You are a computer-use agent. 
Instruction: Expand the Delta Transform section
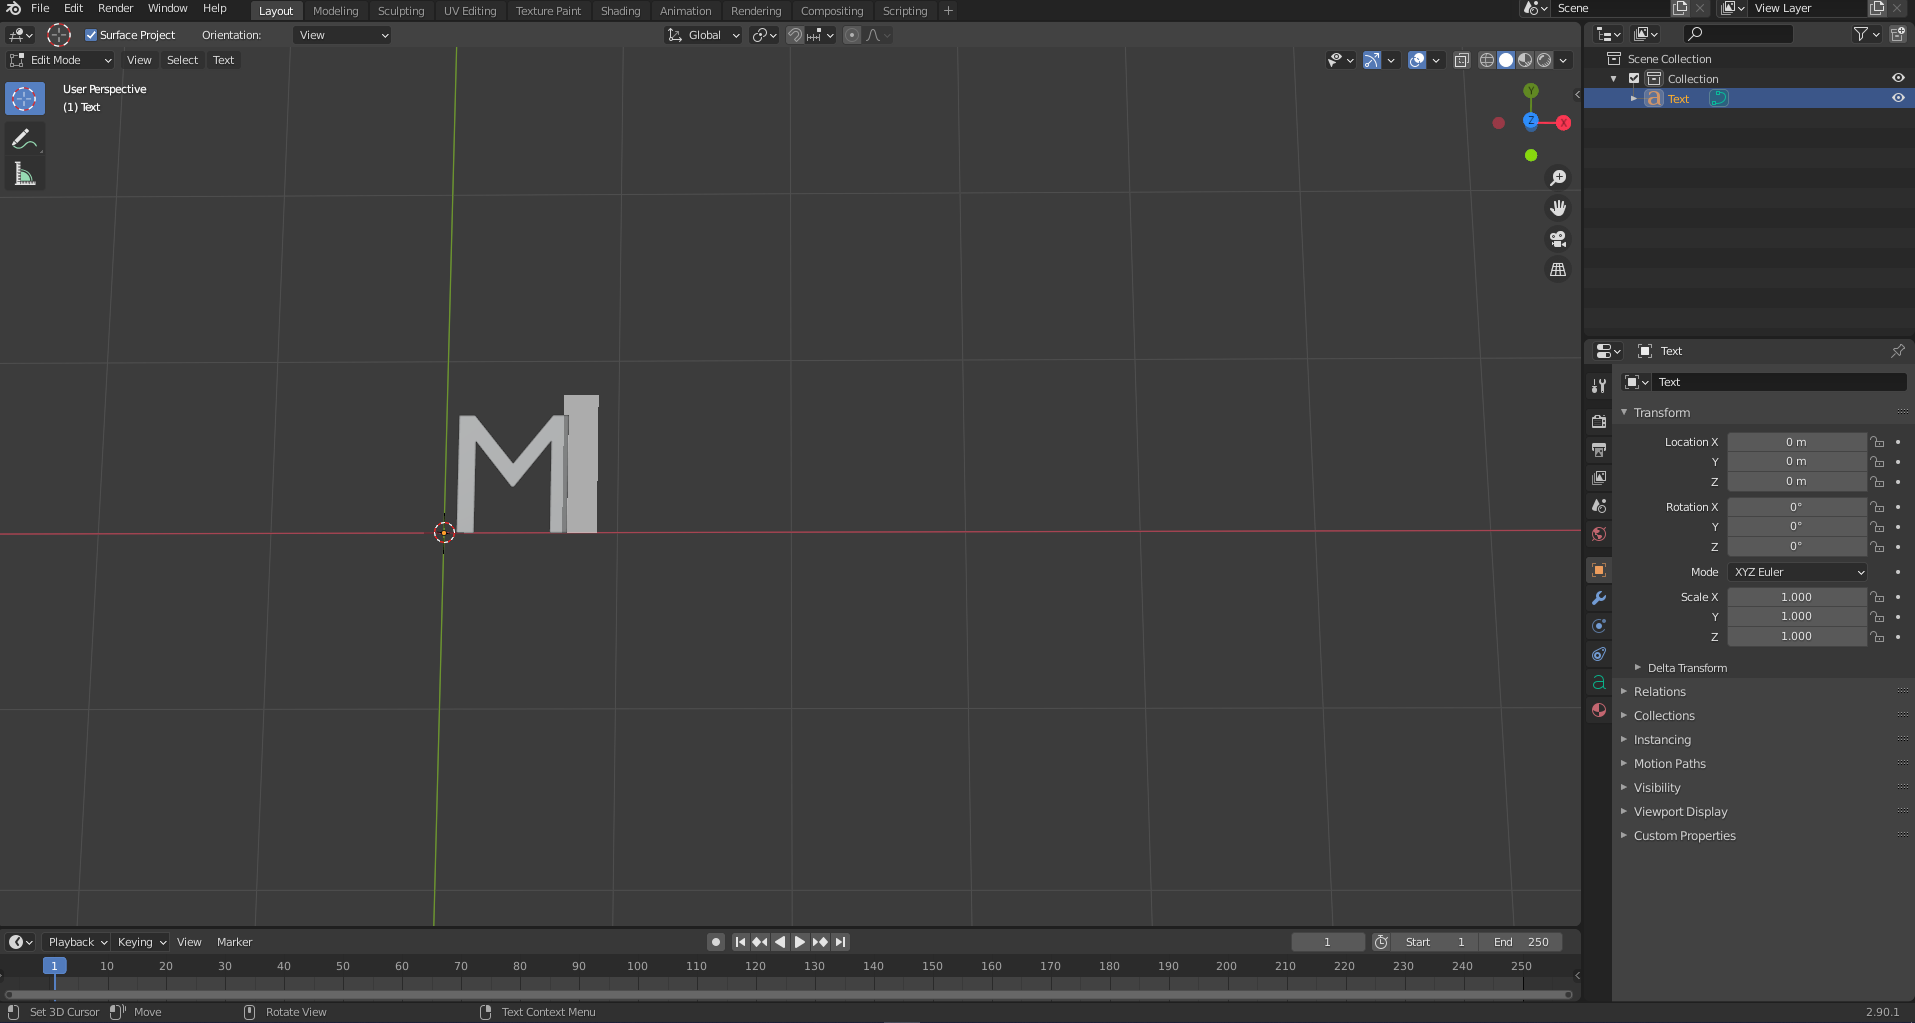(x=1690, y=667)
